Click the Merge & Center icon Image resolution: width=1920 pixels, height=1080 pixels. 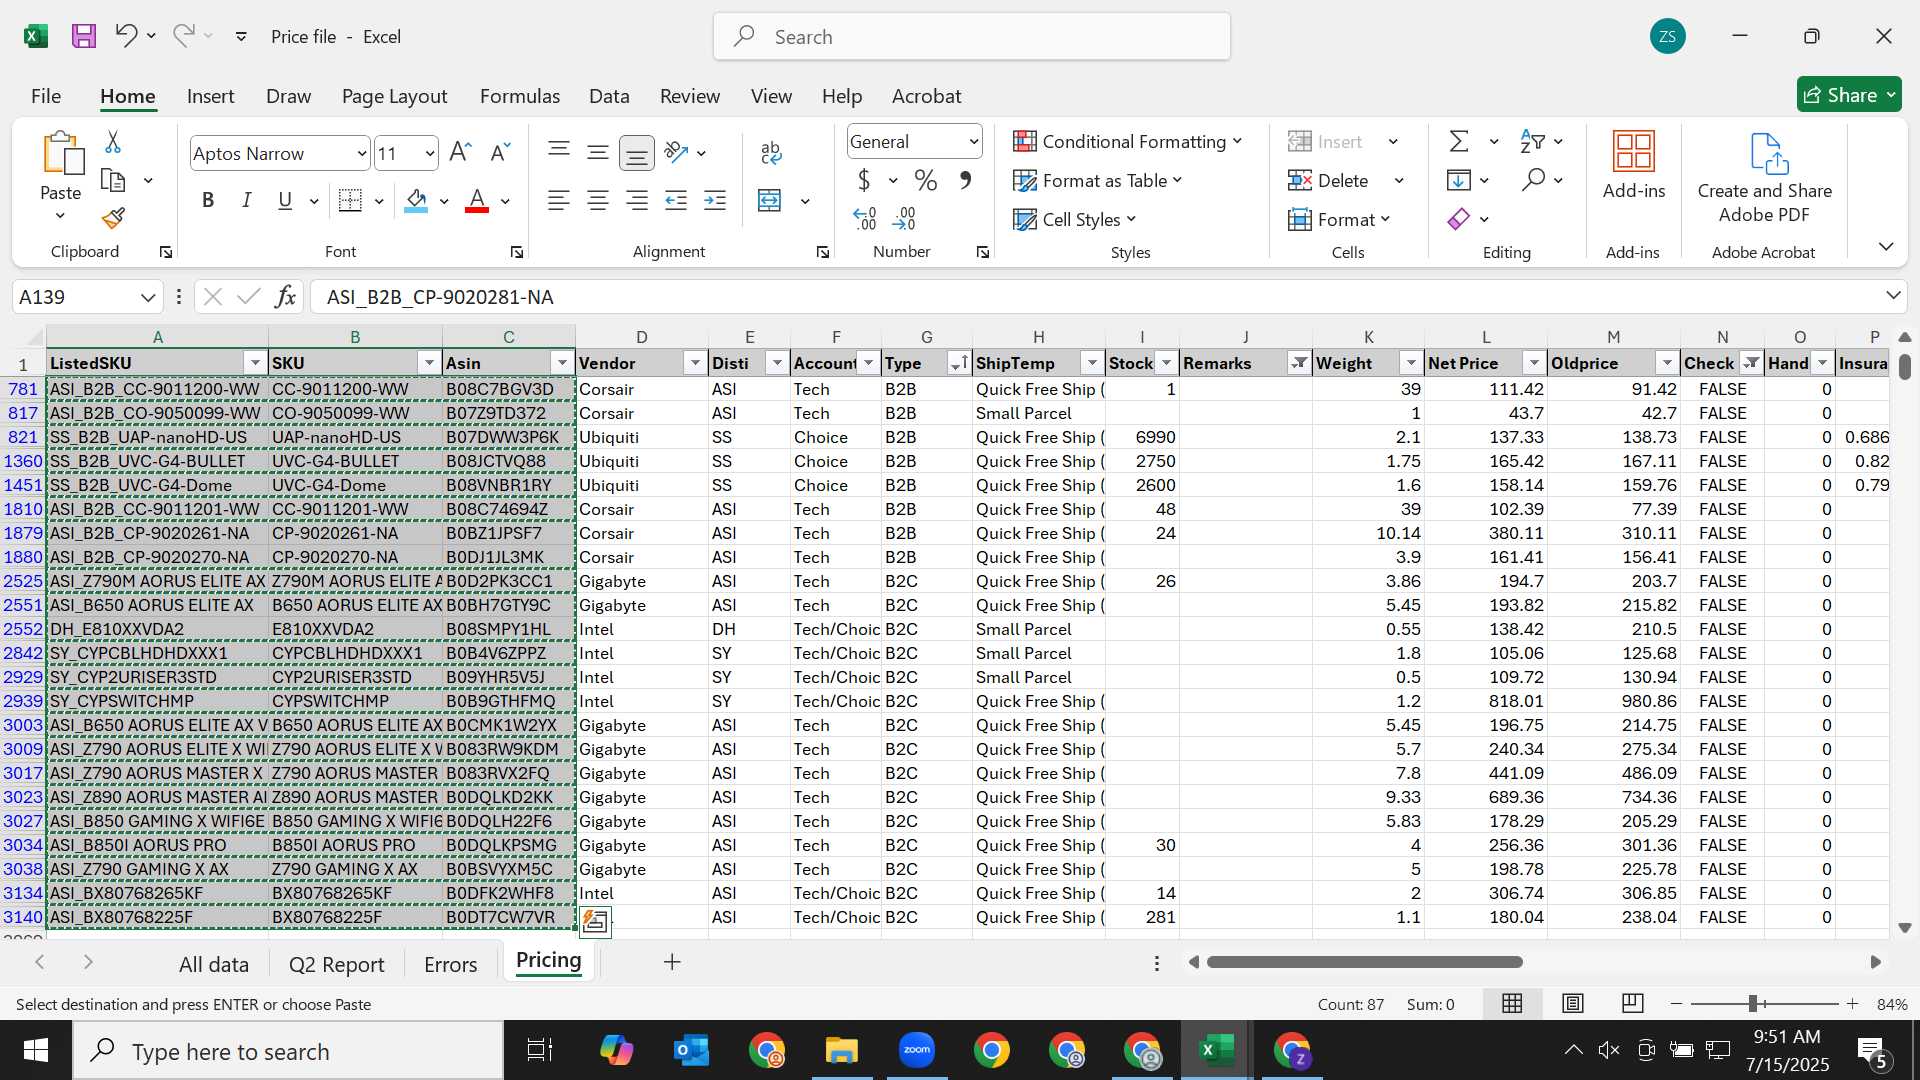coord(769,200)
